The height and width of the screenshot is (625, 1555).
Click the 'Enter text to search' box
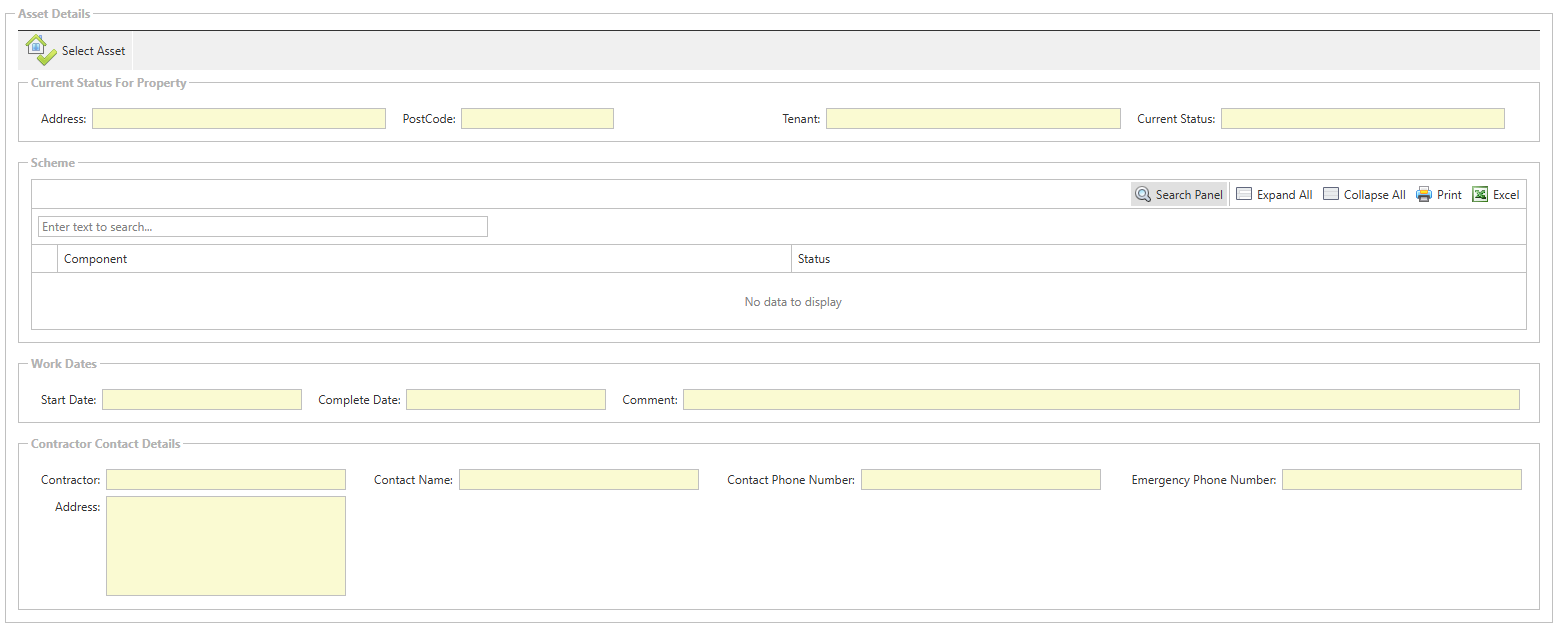point(262,227)
